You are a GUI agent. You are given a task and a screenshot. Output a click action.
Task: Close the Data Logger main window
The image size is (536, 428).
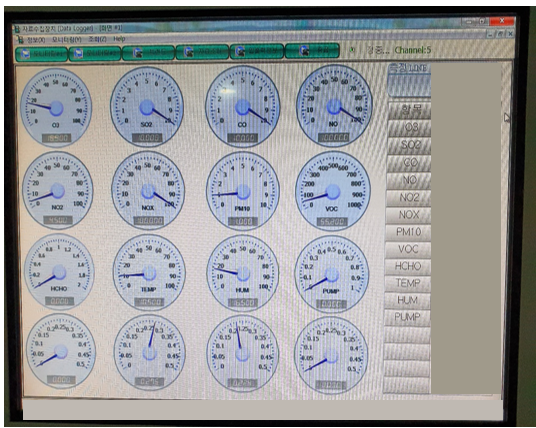coord(502,21)
